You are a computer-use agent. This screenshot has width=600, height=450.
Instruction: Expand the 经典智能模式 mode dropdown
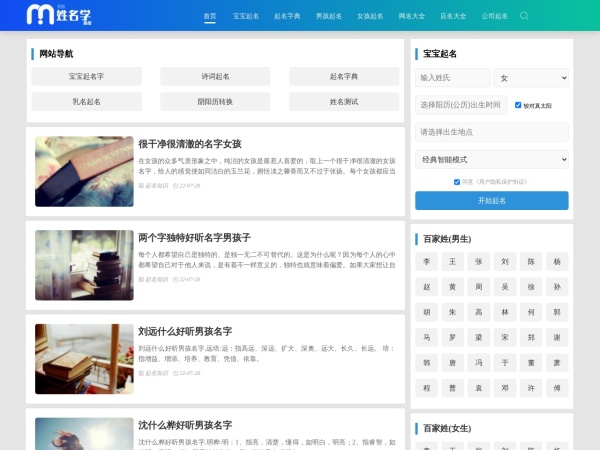492,160
